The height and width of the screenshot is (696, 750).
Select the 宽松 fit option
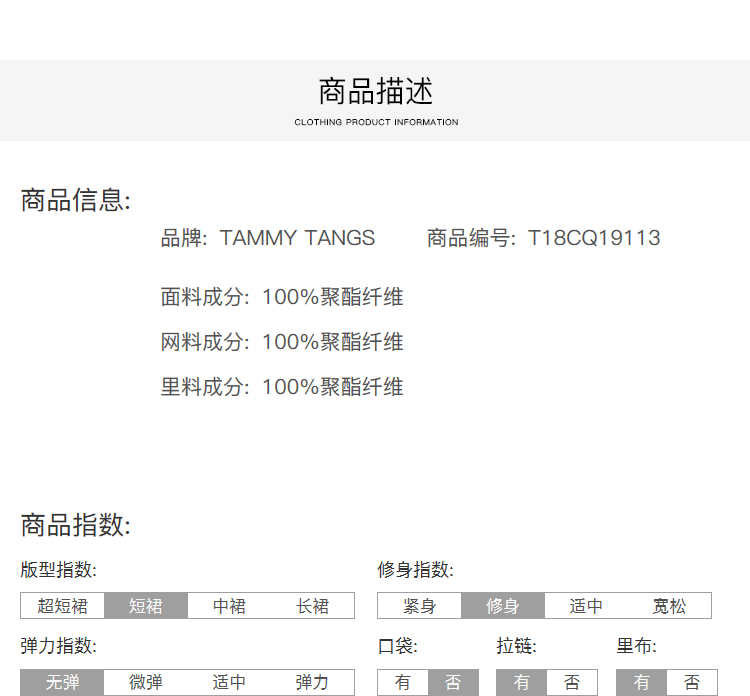[x=669, y=606]
